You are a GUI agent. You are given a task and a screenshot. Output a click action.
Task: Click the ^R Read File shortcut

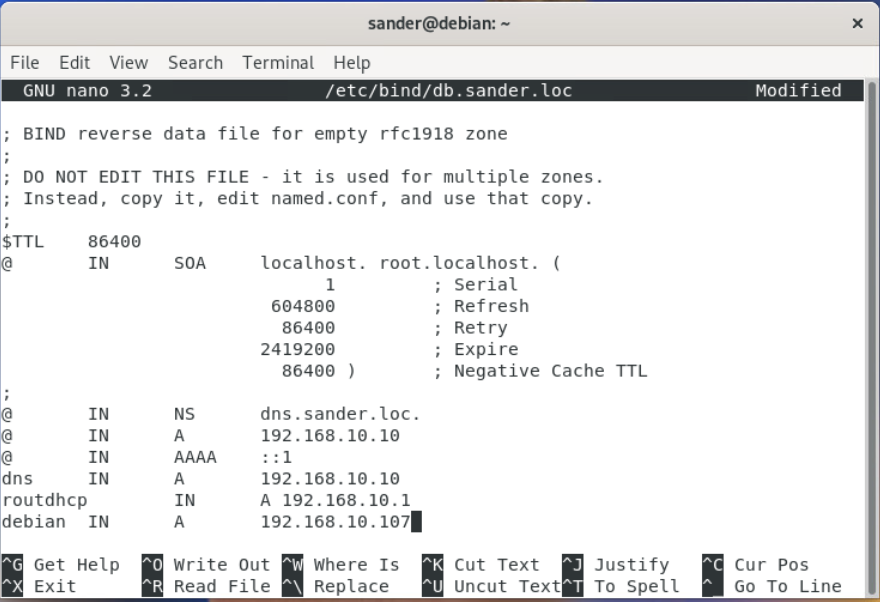[x=206, y=587]
